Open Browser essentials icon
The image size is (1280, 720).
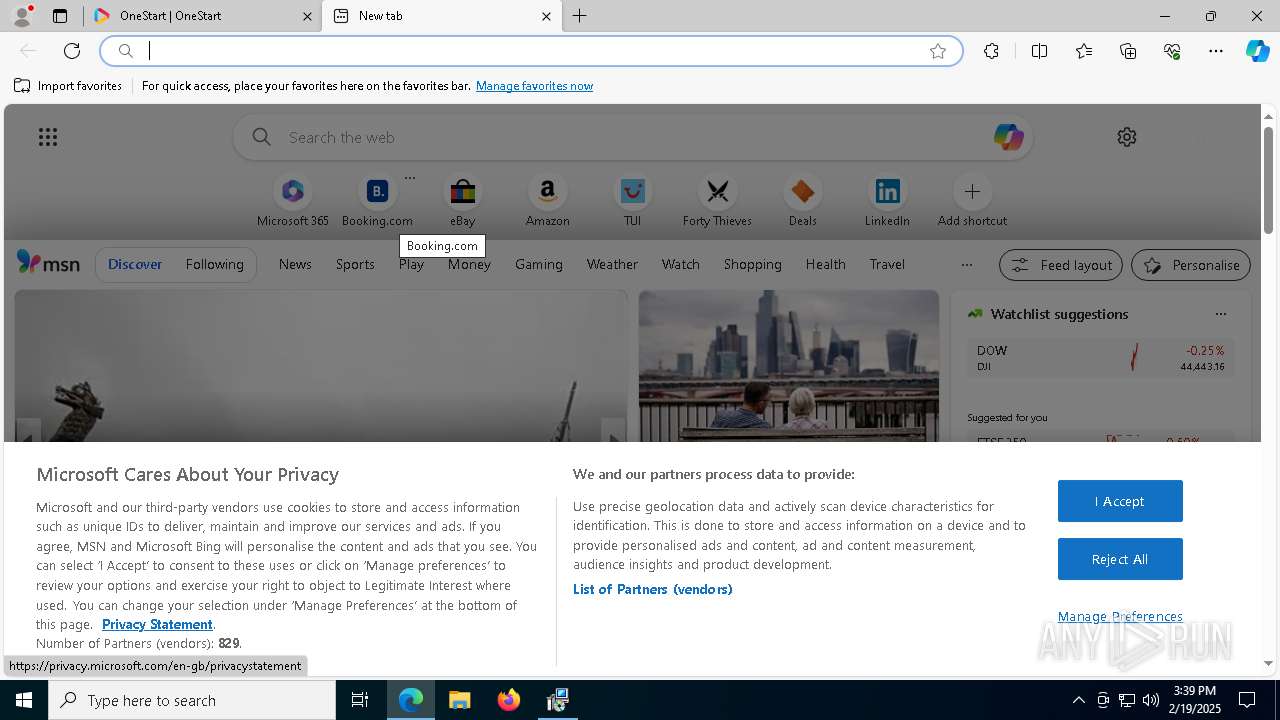click(x=1172, y=51)
